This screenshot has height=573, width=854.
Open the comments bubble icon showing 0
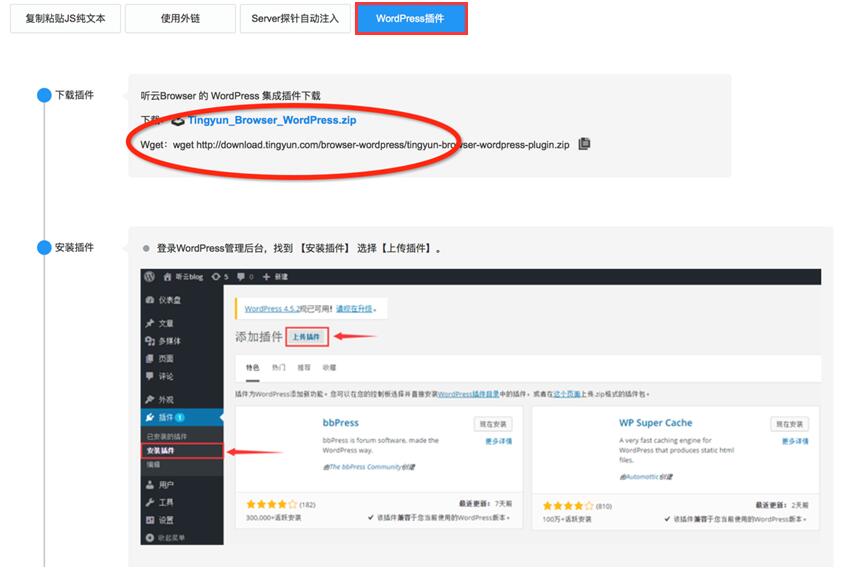tap(241, 277)
